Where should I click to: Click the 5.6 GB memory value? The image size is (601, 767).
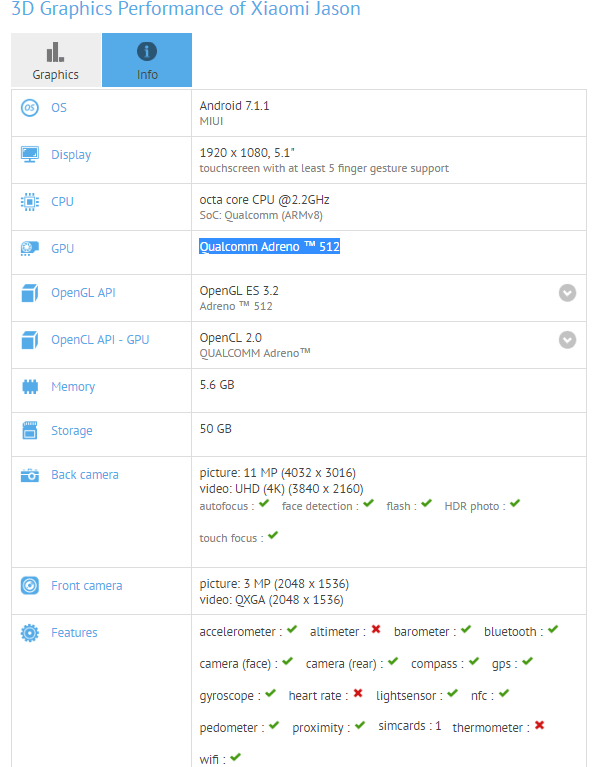[217, 385]
